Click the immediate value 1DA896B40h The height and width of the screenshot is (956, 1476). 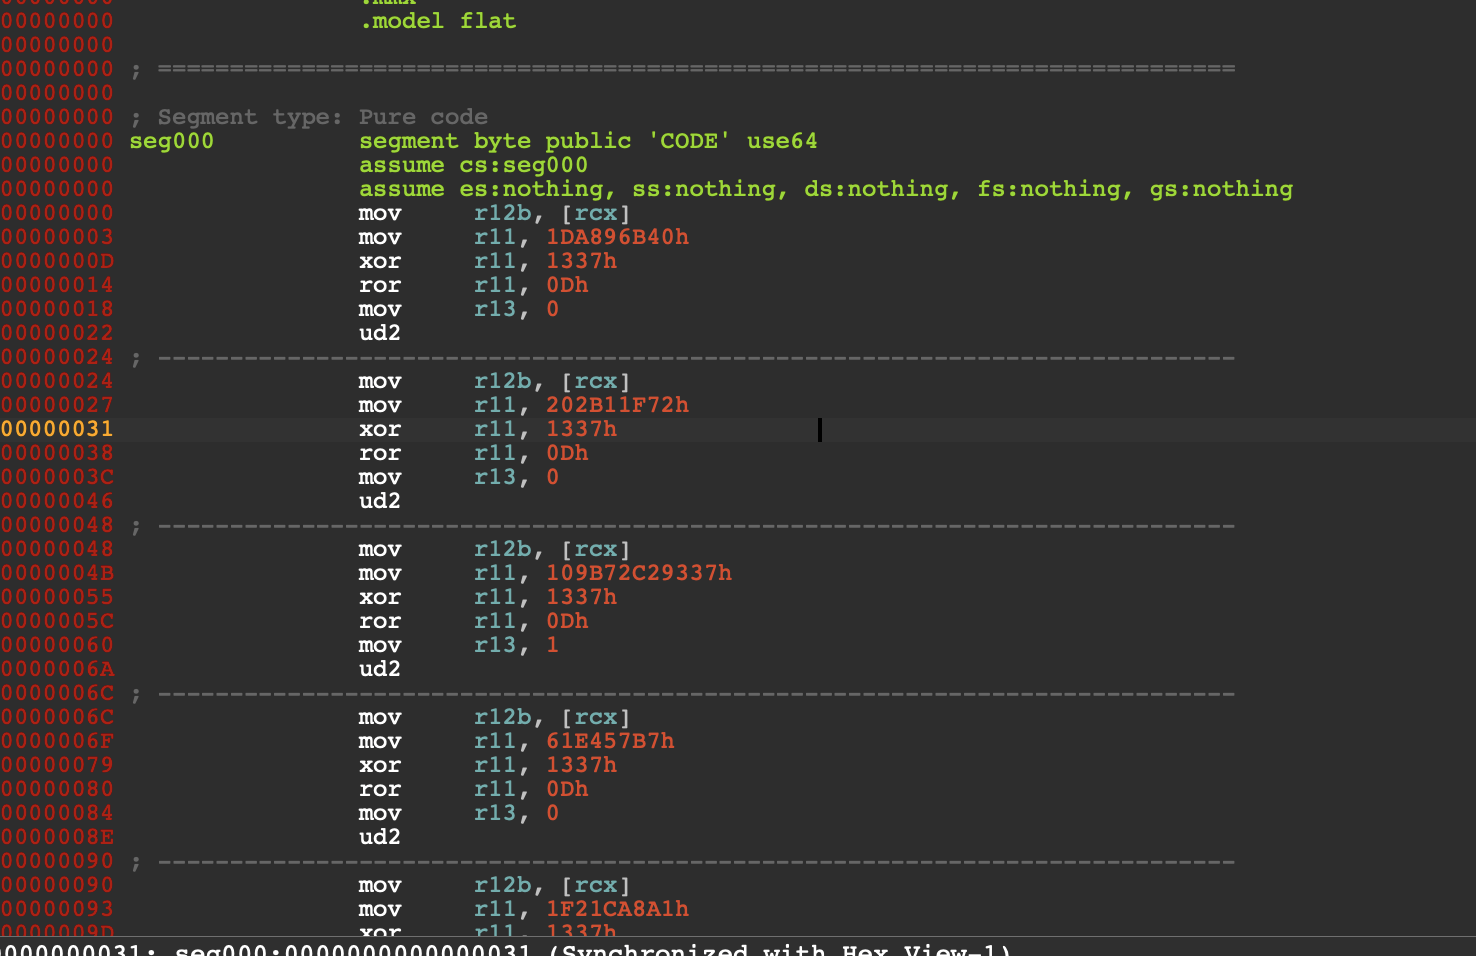pyautogui.click(x=616, y=237)
